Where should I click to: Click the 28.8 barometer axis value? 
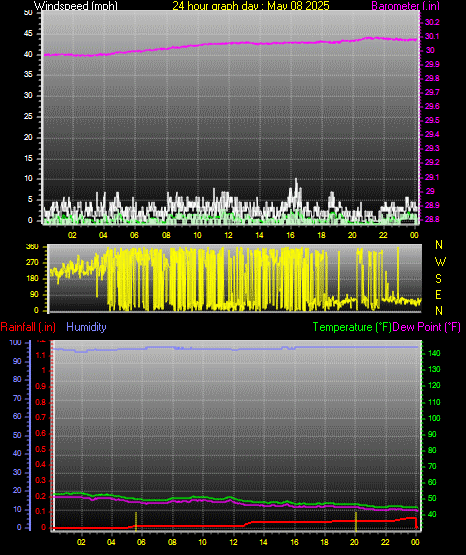[x=432, y=219]
